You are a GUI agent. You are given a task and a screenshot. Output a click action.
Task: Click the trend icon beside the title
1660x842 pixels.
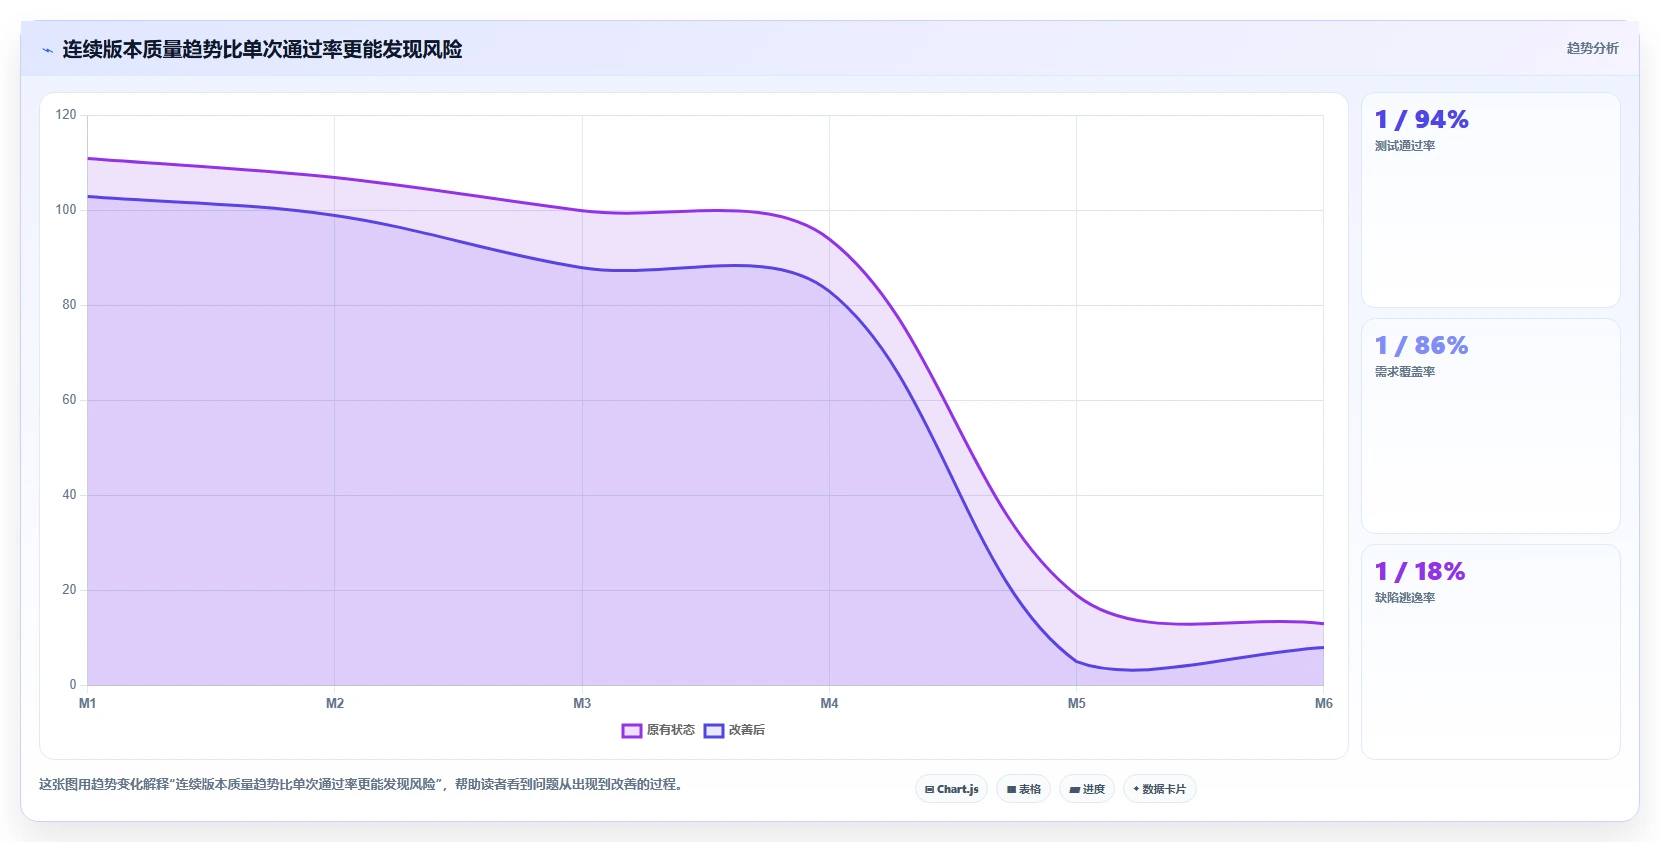coord(47,50)
